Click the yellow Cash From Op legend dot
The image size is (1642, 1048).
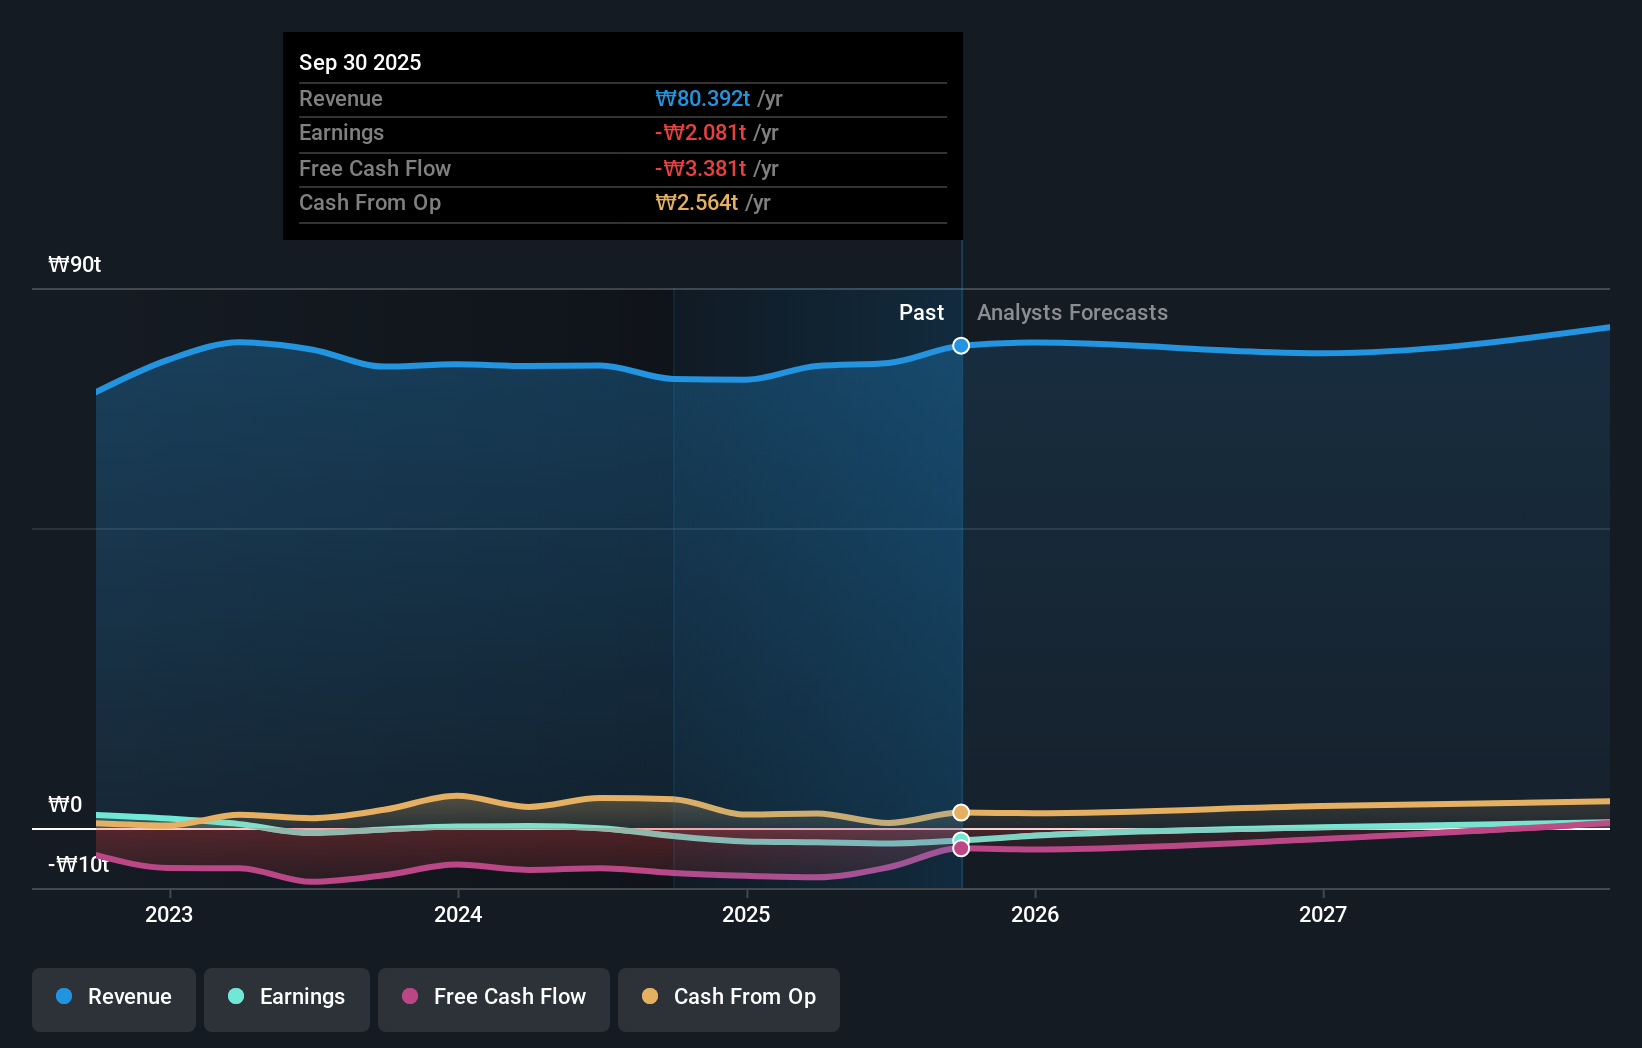[649, 997]
